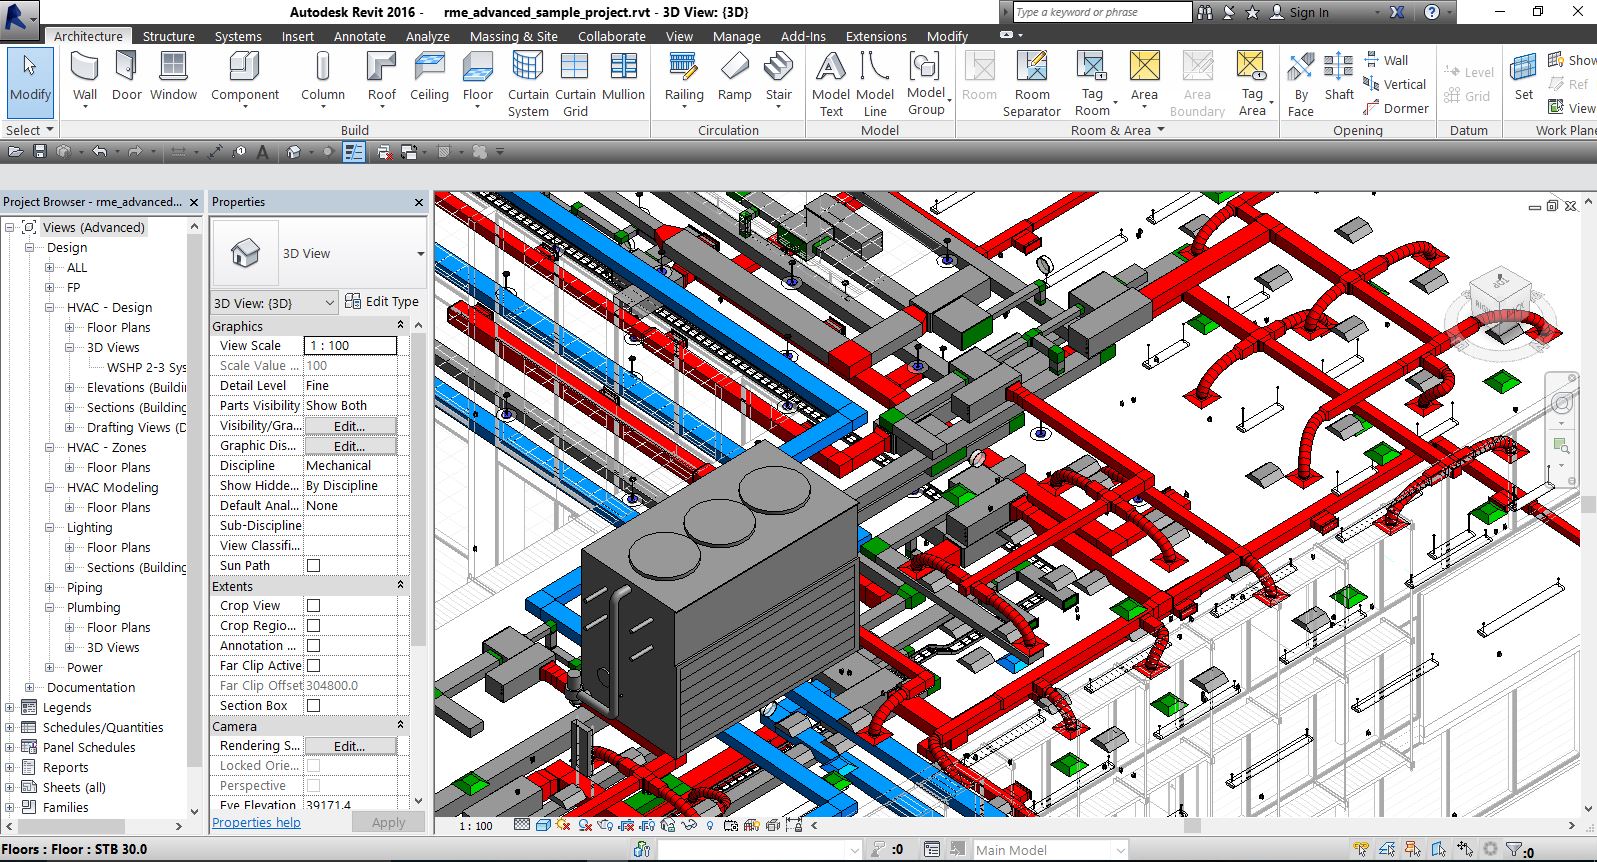Click Edit for Rendering Settings
This screenshot has width=1597, height=862.
(350, 746)
